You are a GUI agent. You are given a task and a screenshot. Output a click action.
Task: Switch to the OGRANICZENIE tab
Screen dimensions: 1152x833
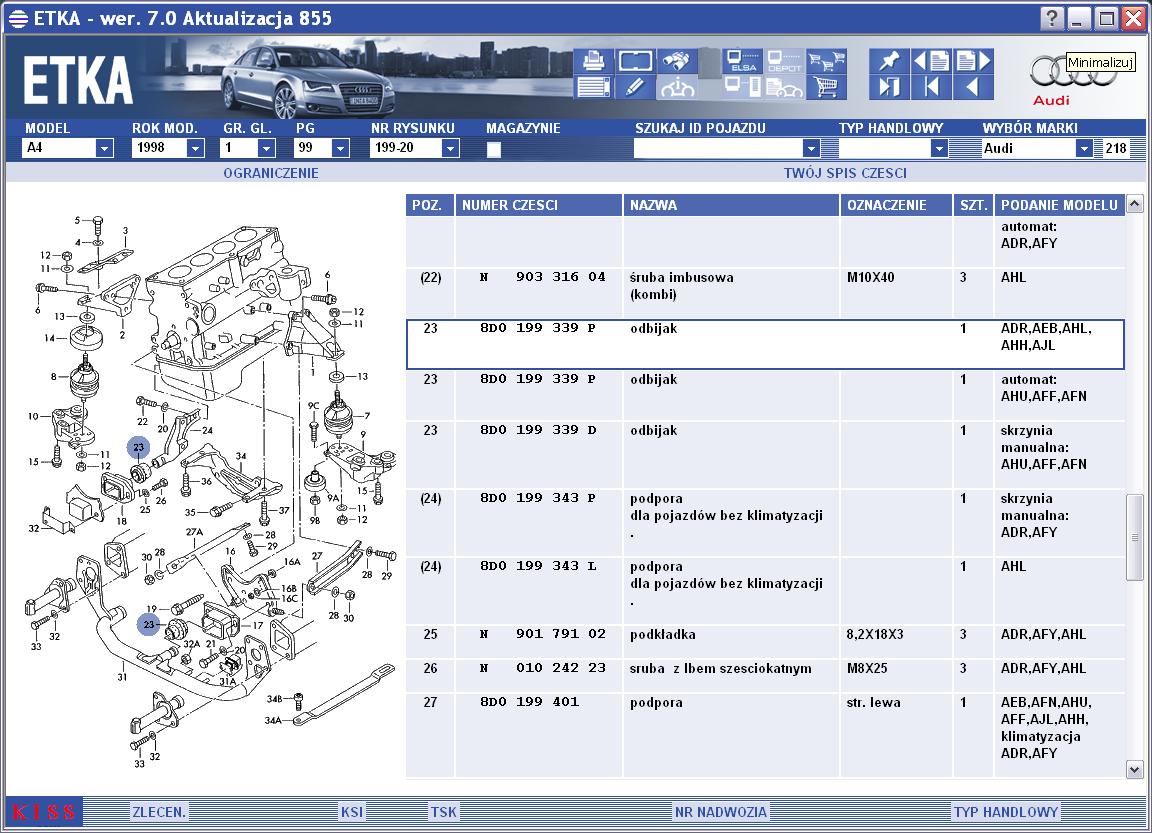click(271, 173)
